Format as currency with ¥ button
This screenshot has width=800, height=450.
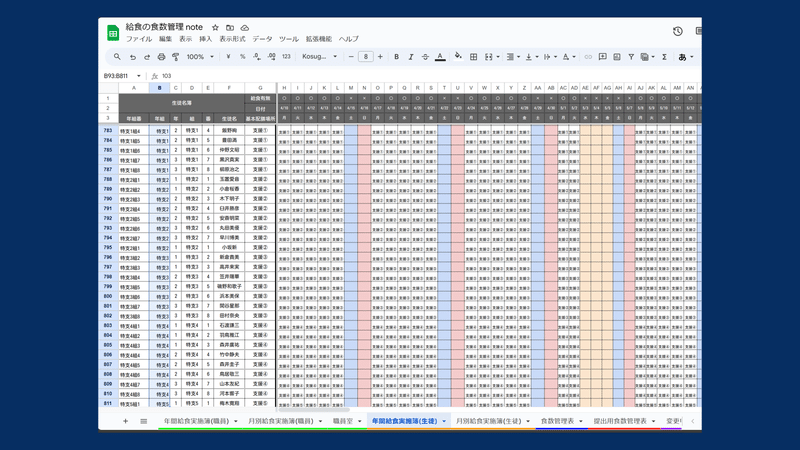228,57
